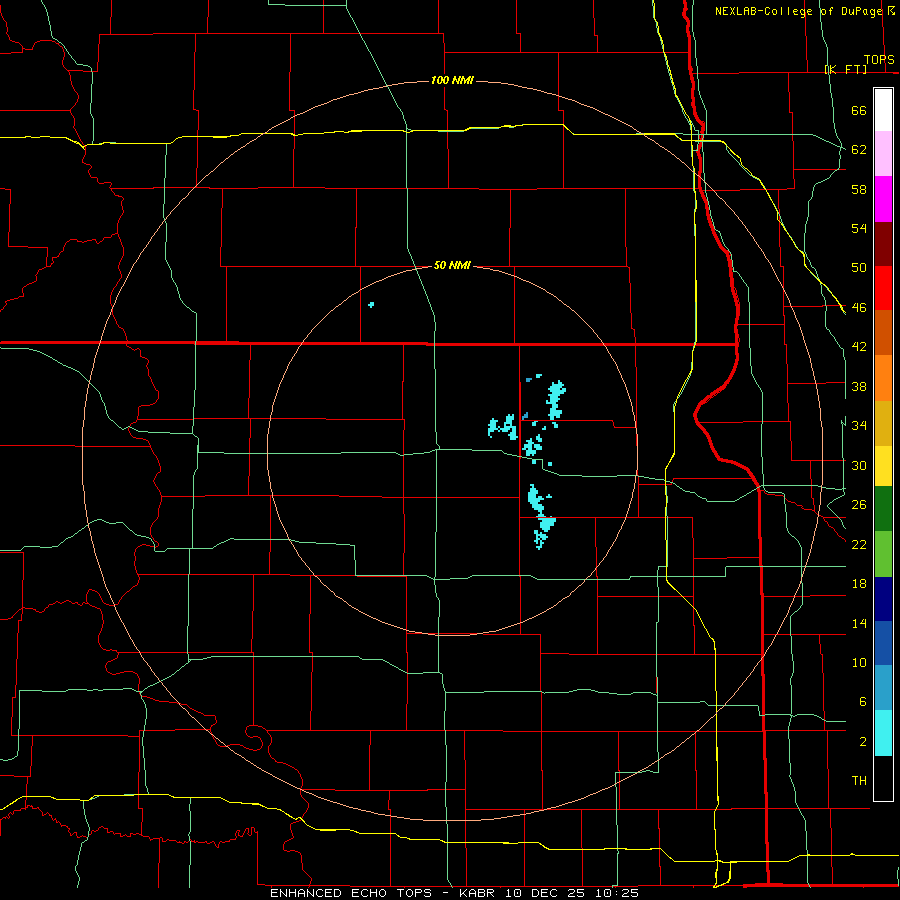The height and width of the screenshot is (900, 900).
Task: Click the '34' legend value
Action: (x=859, y=425)
